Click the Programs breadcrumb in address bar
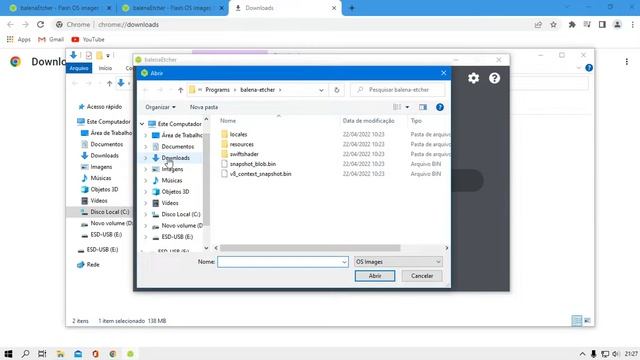Screen dimensions: 640x360 coord(218,90)
